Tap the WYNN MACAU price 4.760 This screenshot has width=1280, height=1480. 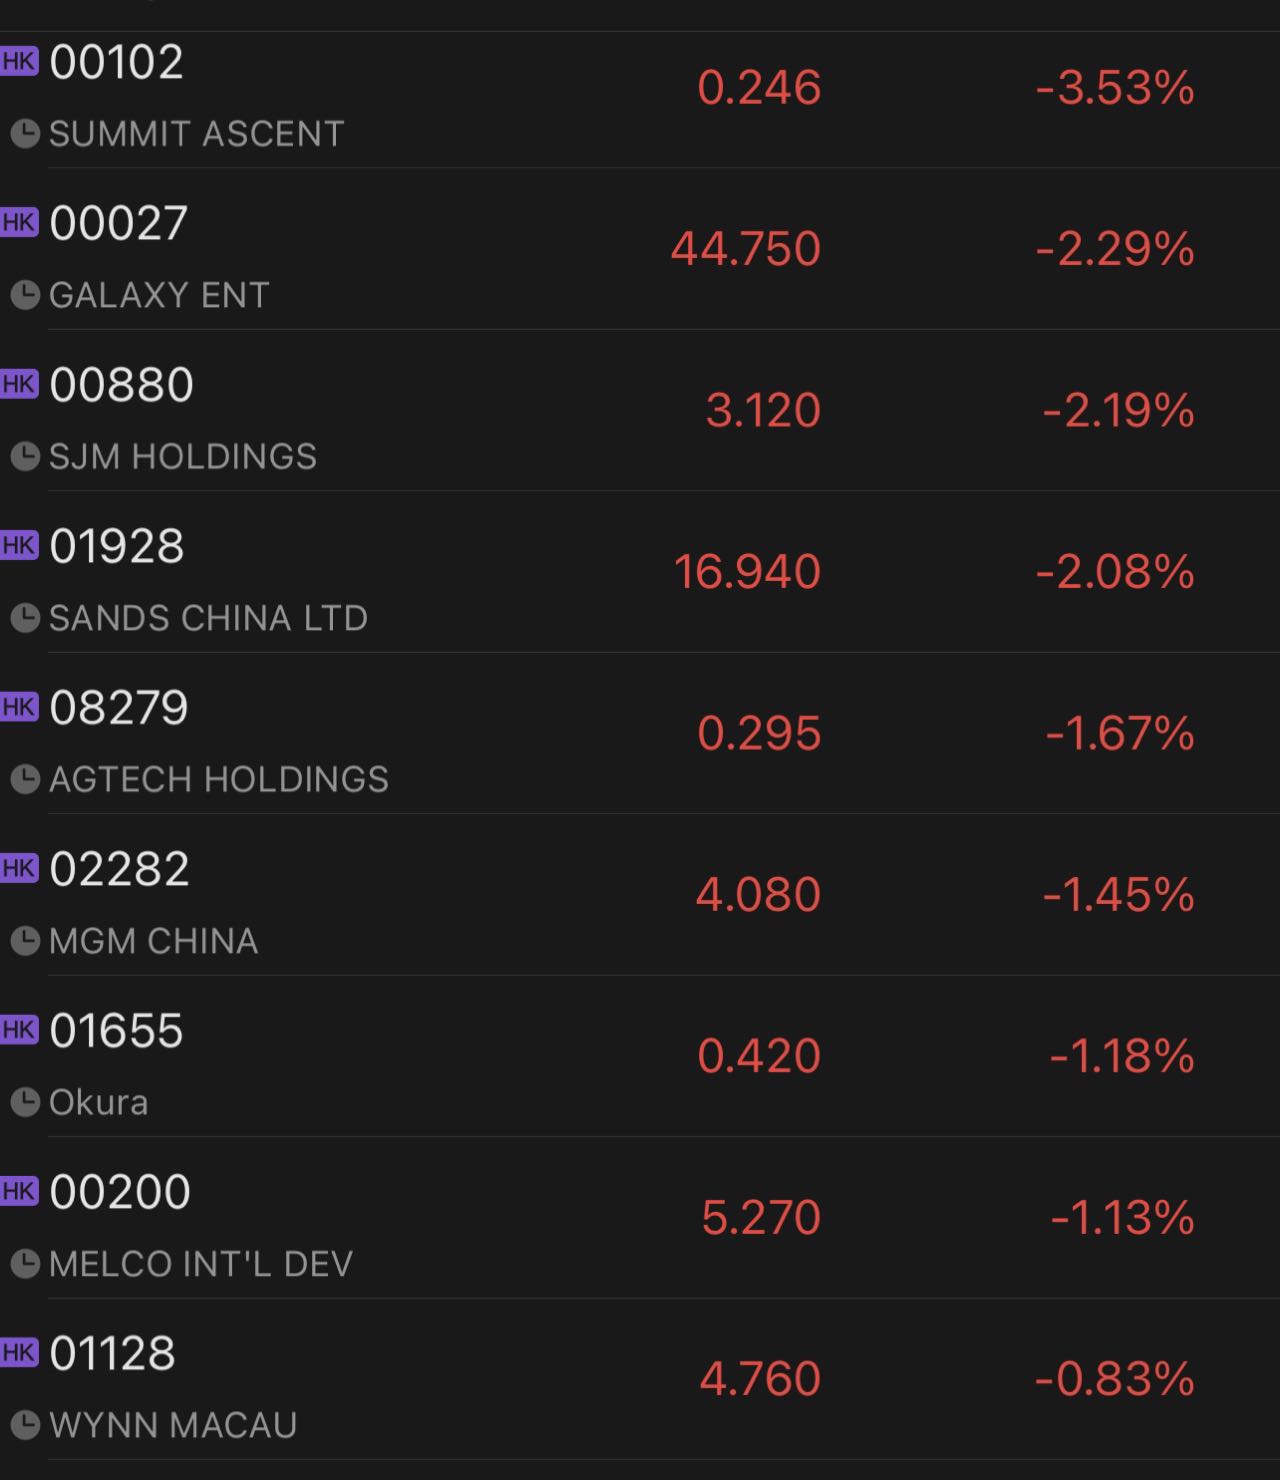[760, 1379]
